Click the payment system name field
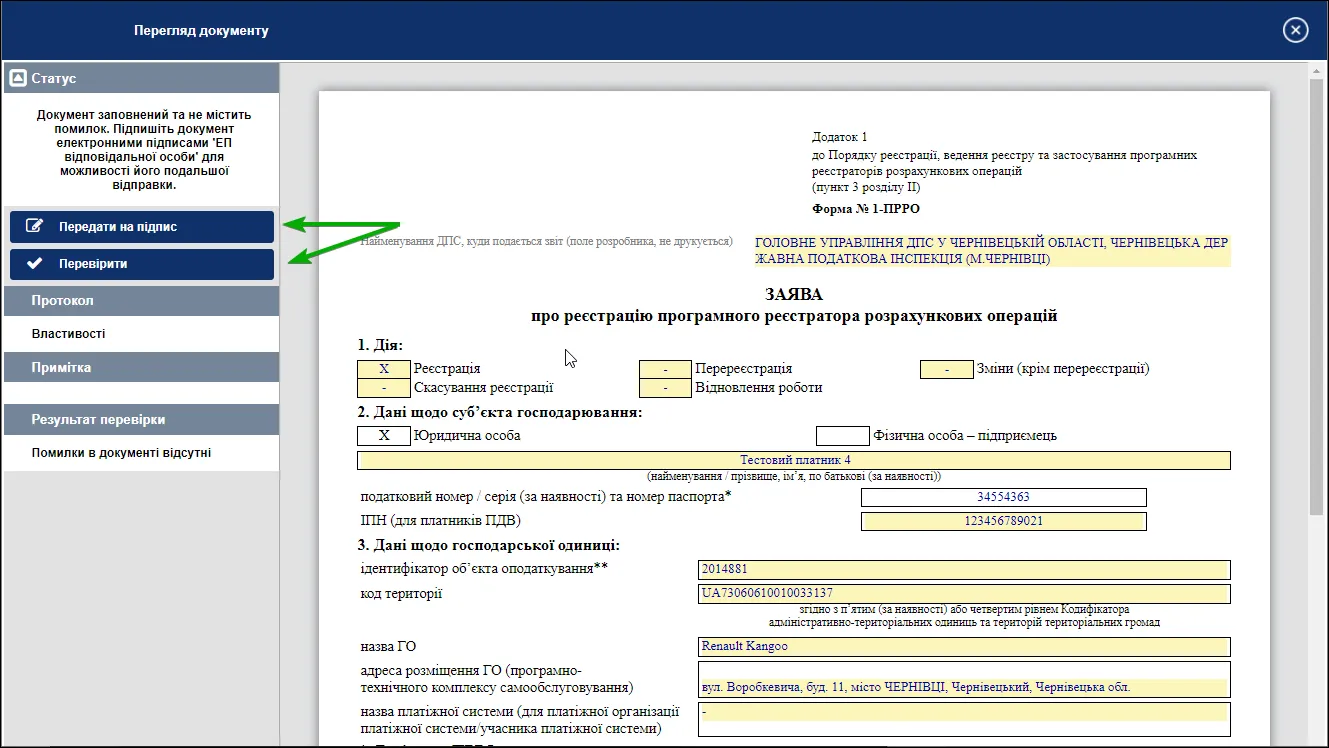The image size is (1329, 748). [964, 719]
